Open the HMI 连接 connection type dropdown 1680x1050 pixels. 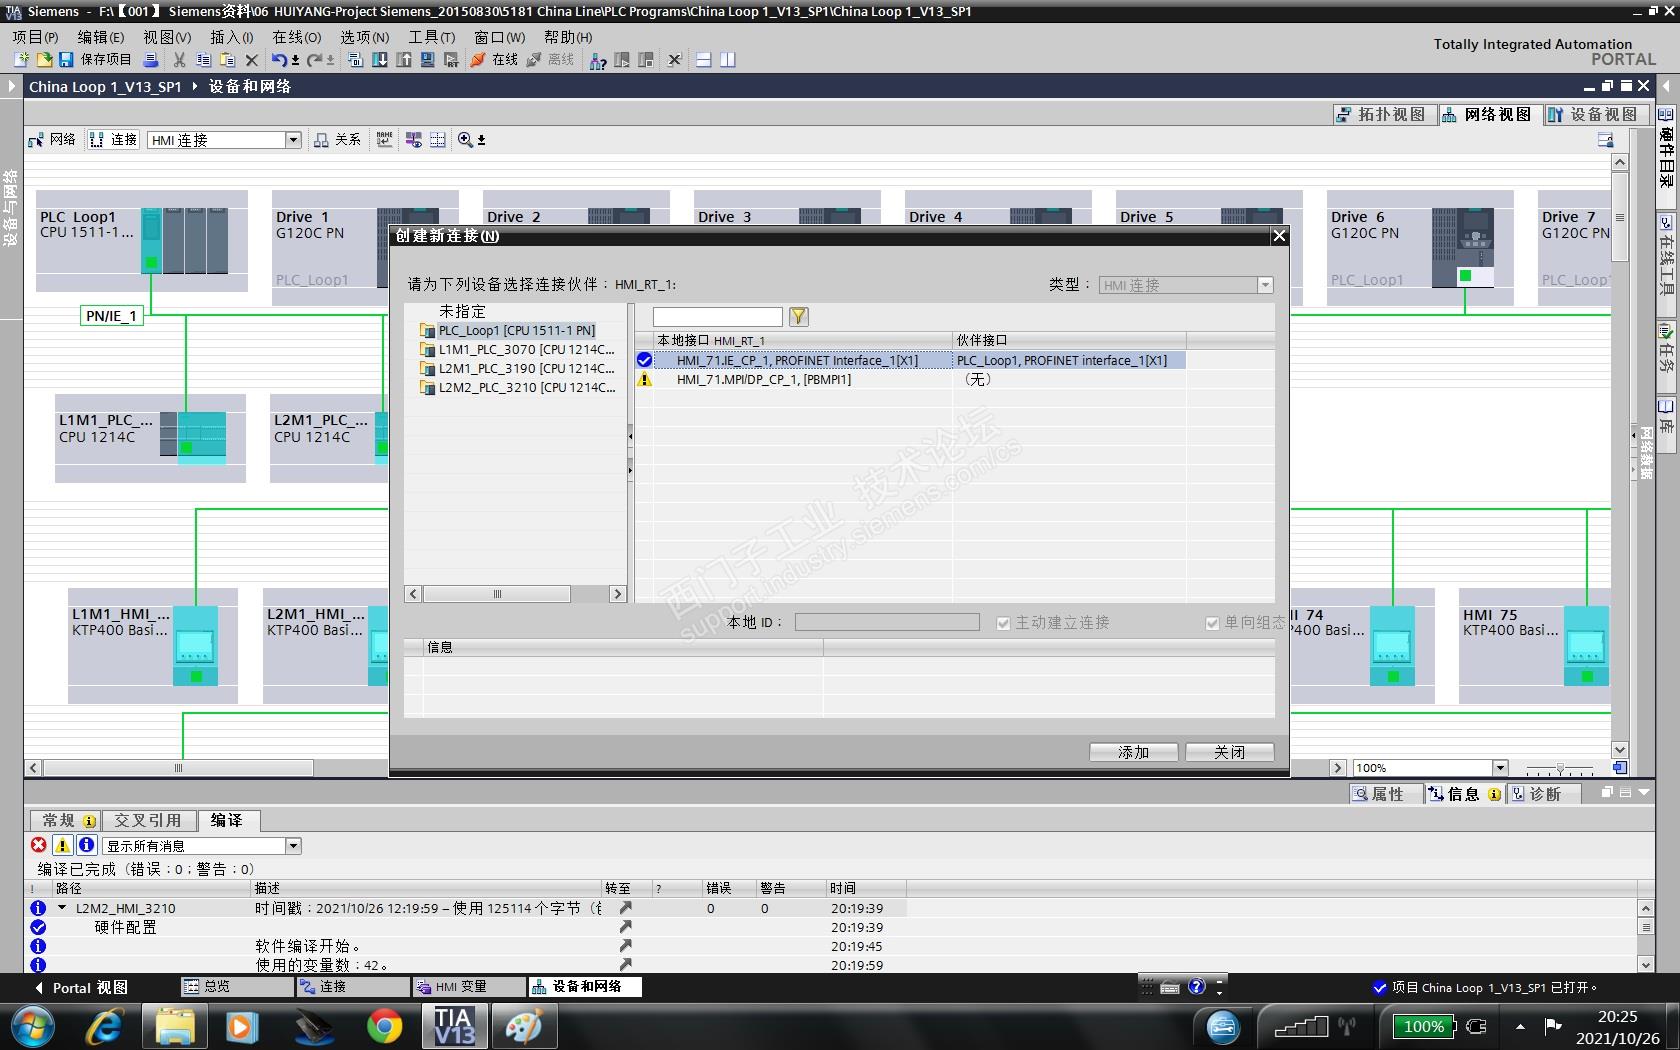(294, 140)
